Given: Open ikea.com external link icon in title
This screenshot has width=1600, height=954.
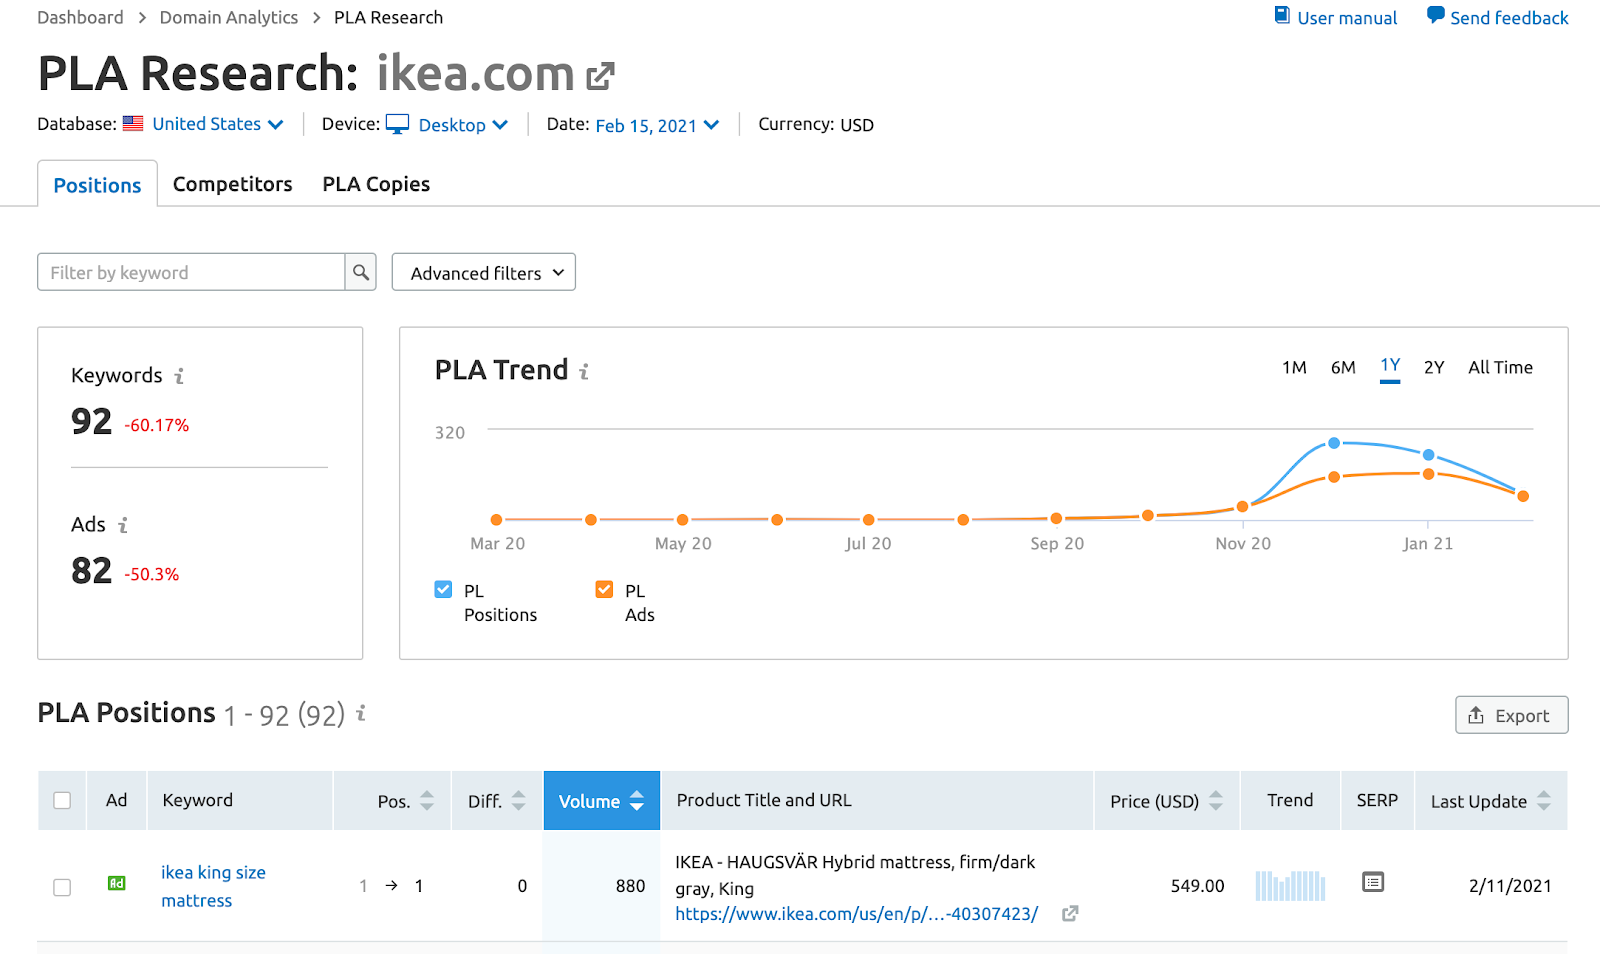Looking at the screenshot, I should 600,75.
